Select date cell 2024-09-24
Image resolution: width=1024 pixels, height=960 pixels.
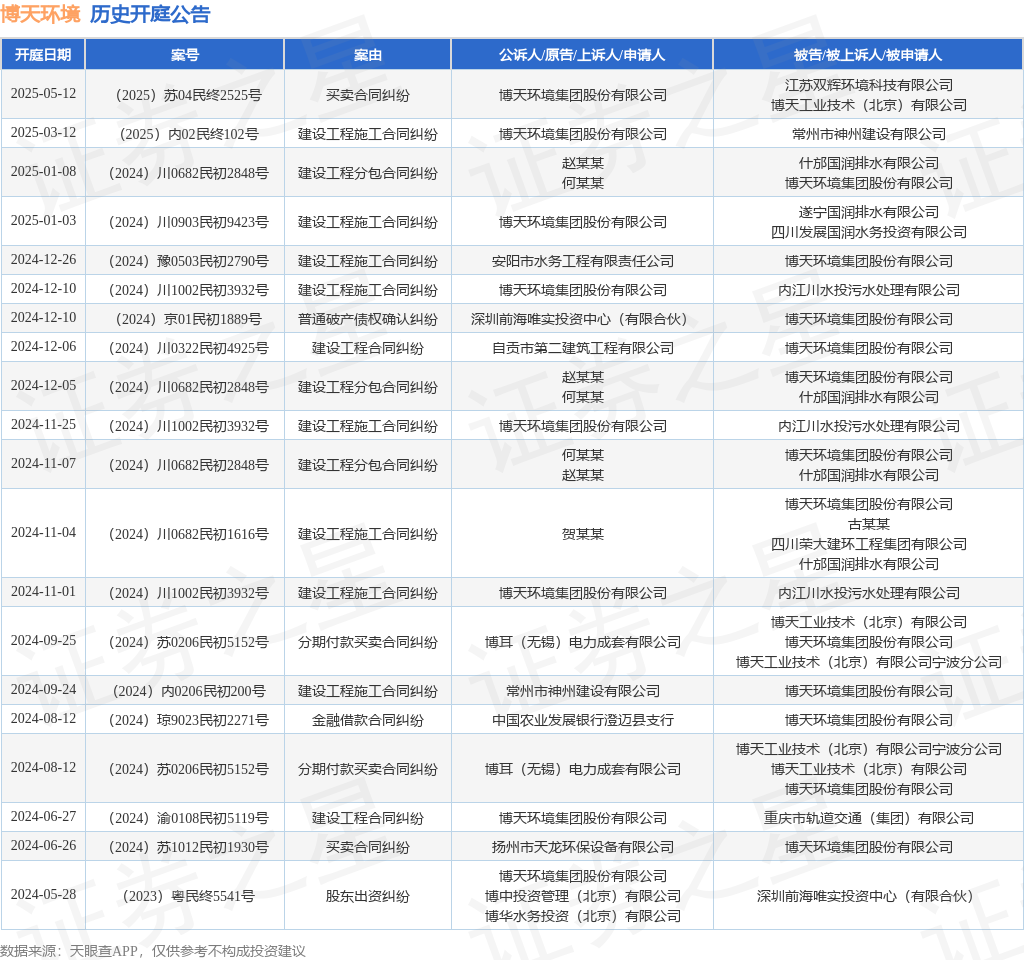coord(43,689)
